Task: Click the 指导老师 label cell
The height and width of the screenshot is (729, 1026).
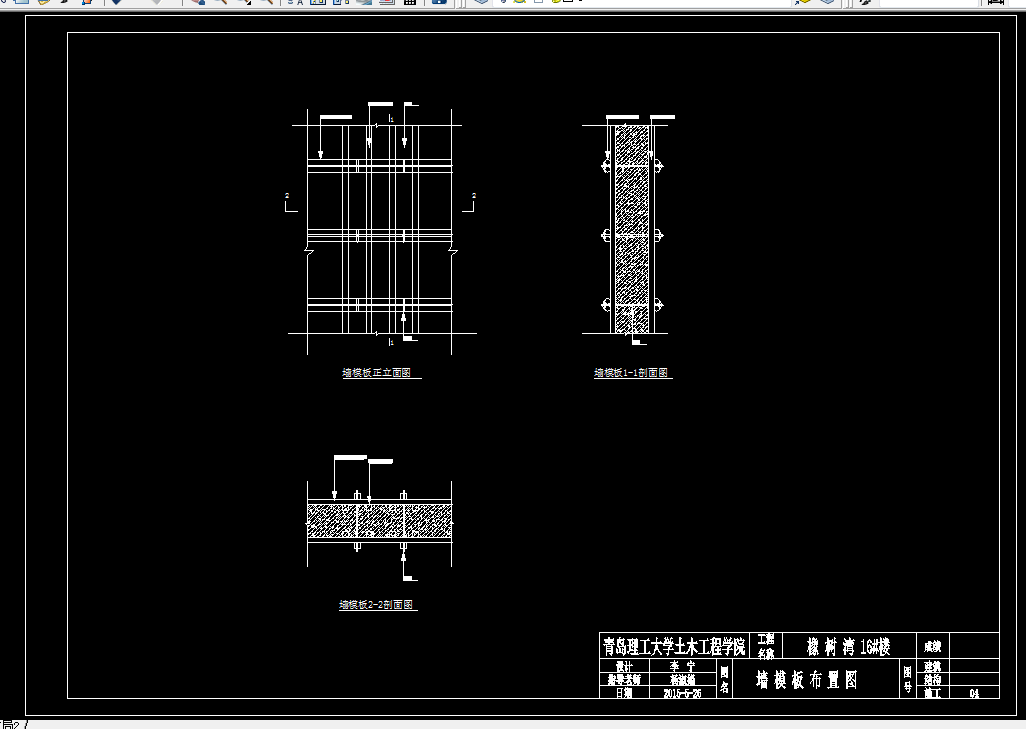Action: [624, 679]
